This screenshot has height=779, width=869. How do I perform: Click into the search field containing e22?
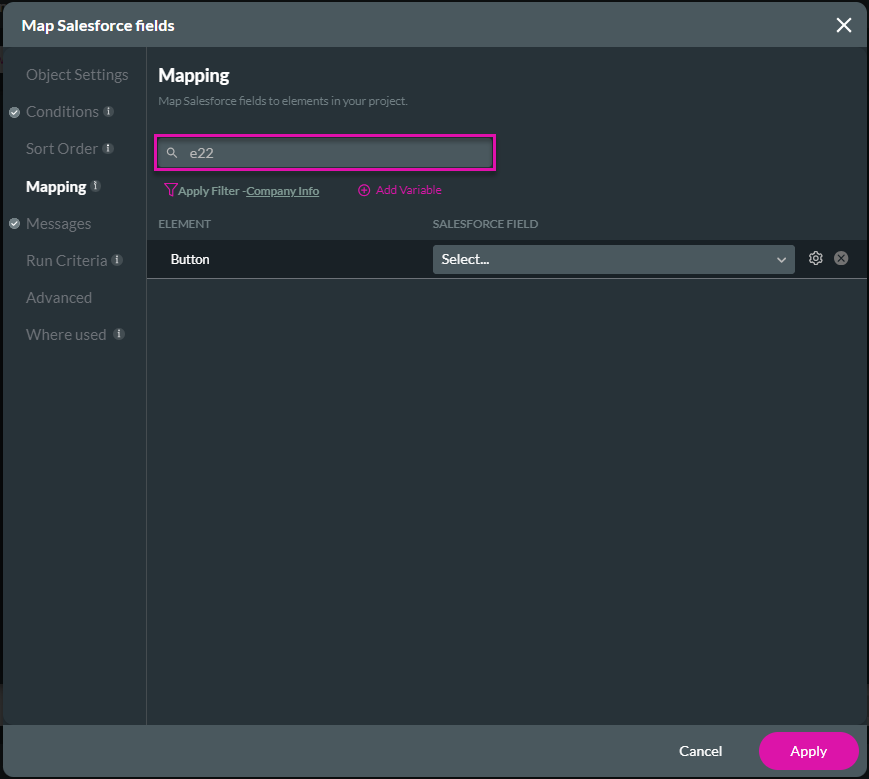coord(335,153)
